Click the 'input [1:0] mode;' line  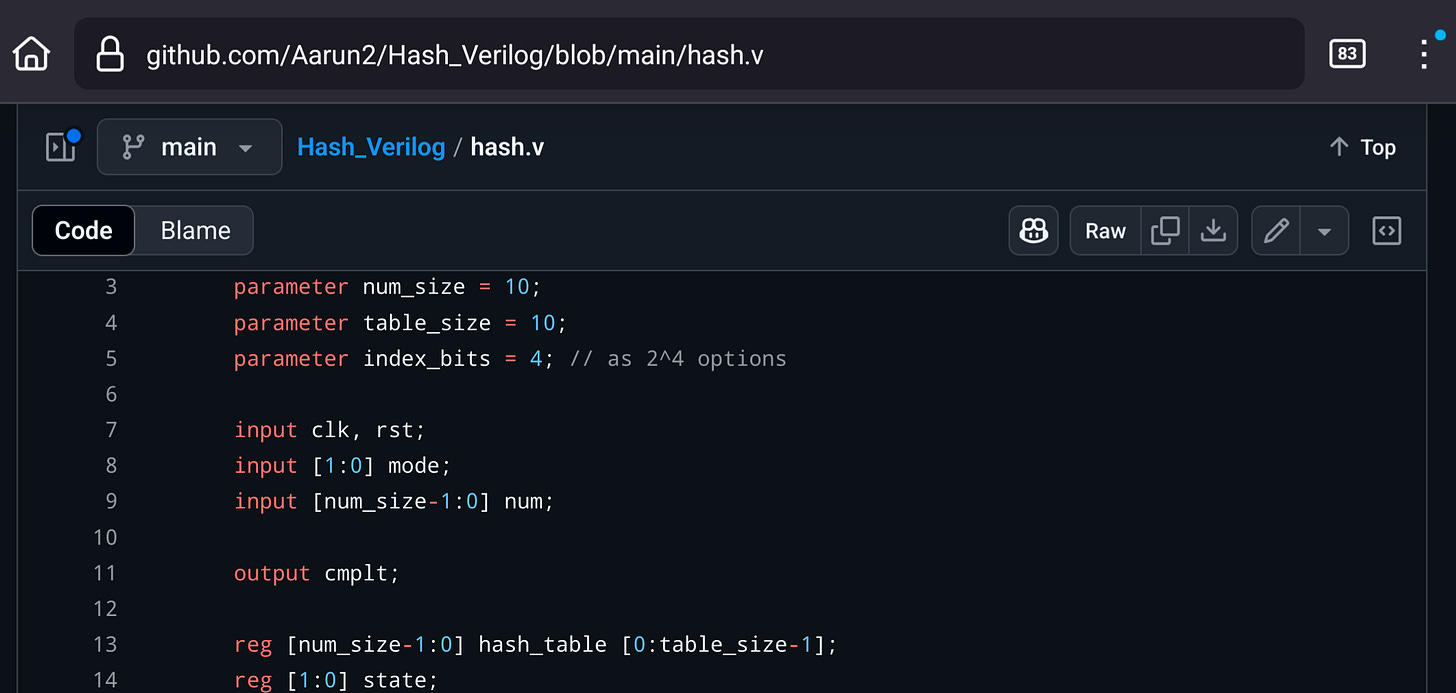point(343,465)
